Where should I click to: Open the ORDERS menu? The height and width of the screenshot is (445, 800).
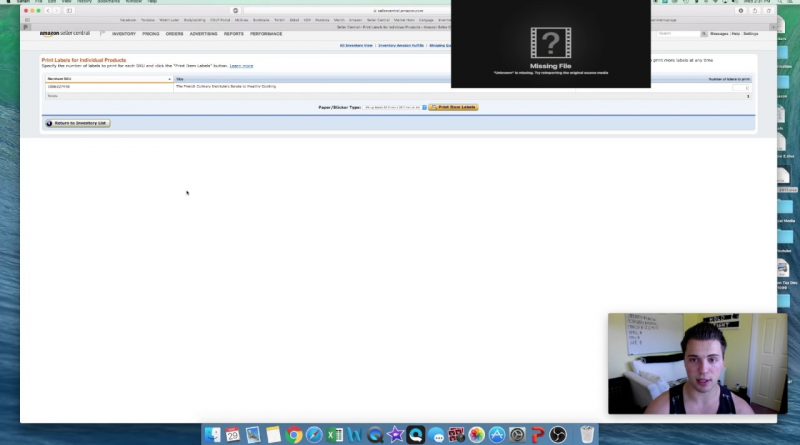(174, 34)
